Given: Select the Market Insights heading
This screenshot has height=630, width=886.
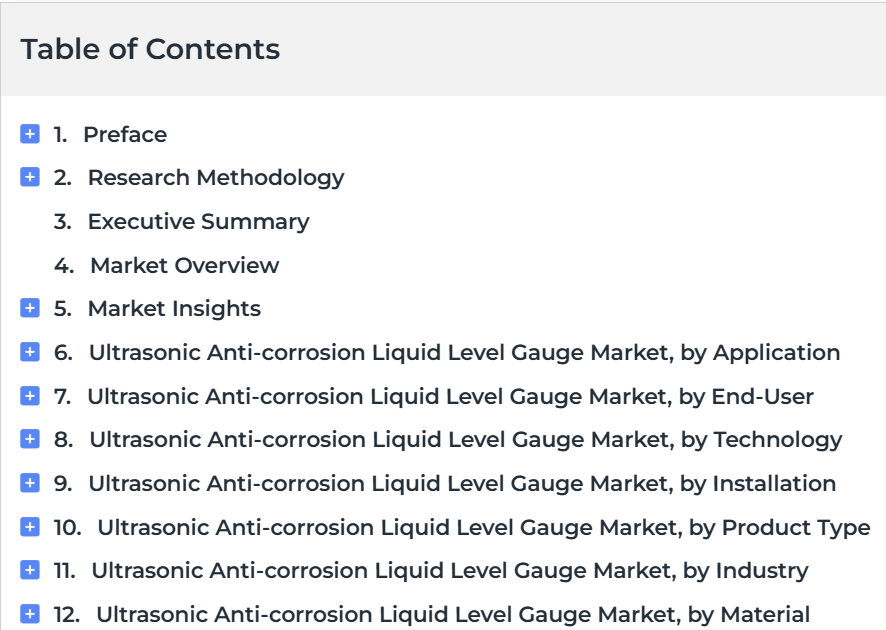Looking at the screenshot, I should point(174,309).
